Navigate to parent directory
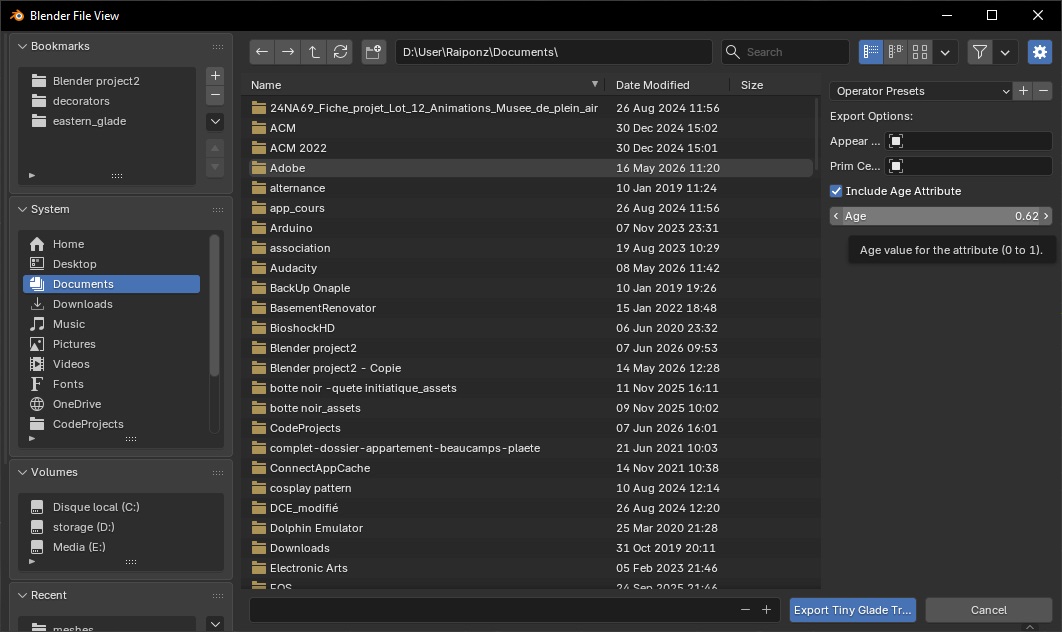Viewport: 1062px width, 632px height. (x=314, y=52)
